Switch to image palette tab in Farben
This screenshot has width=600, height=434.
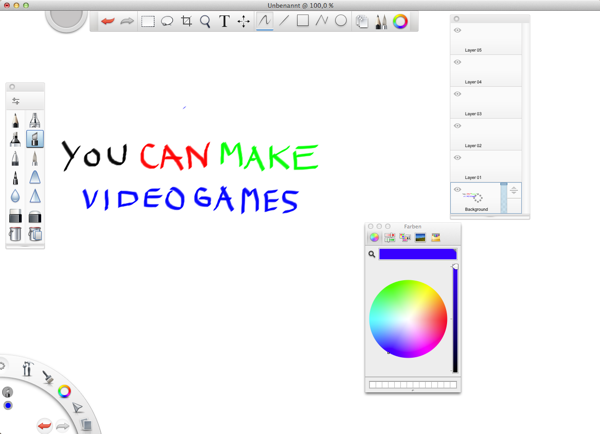[x=420, y=237]
